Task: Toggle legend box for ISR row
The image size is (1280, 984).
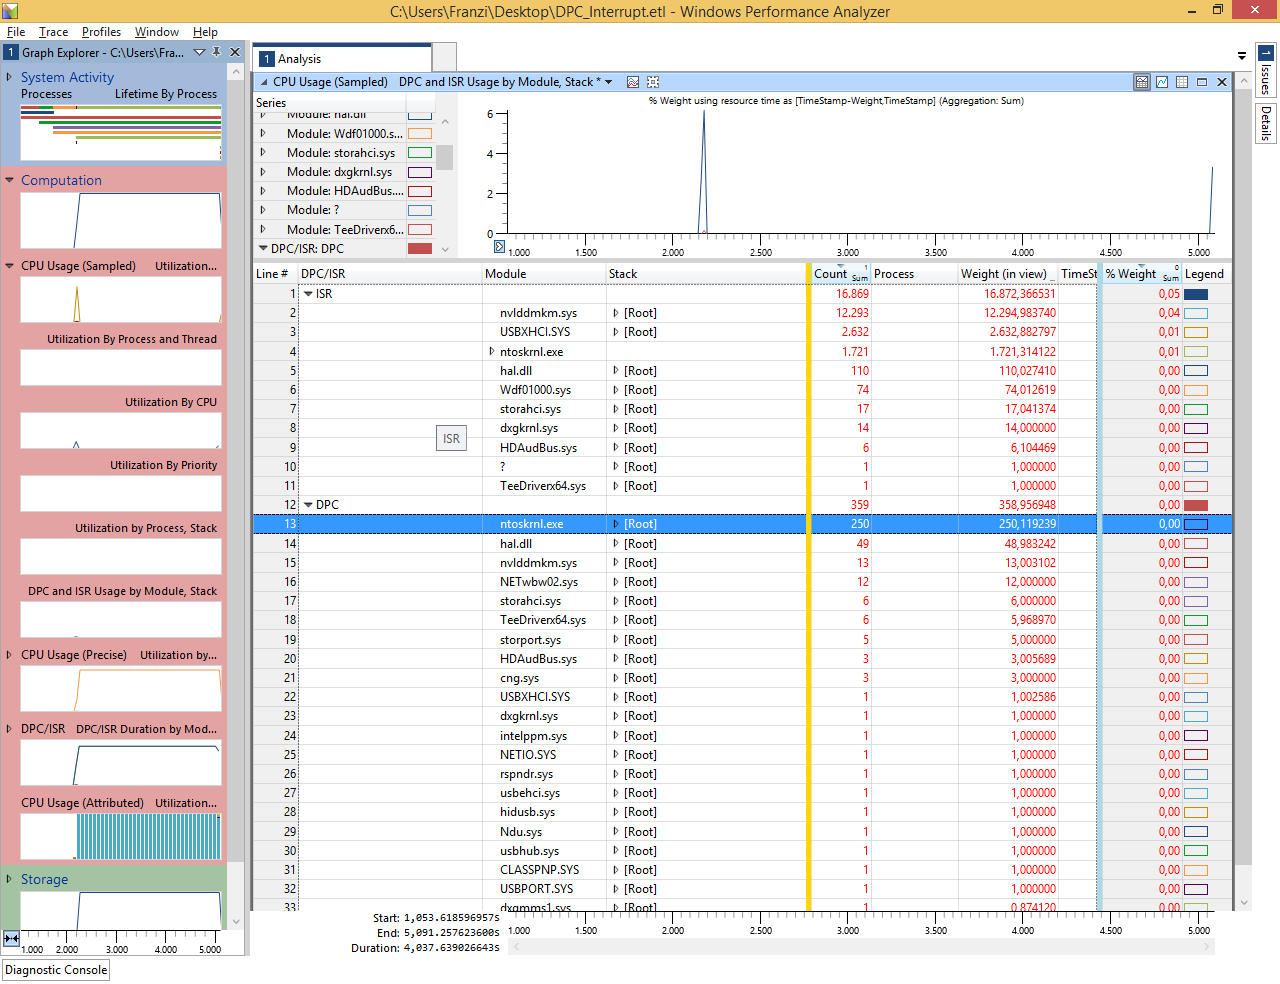Action: [1196, 294]
